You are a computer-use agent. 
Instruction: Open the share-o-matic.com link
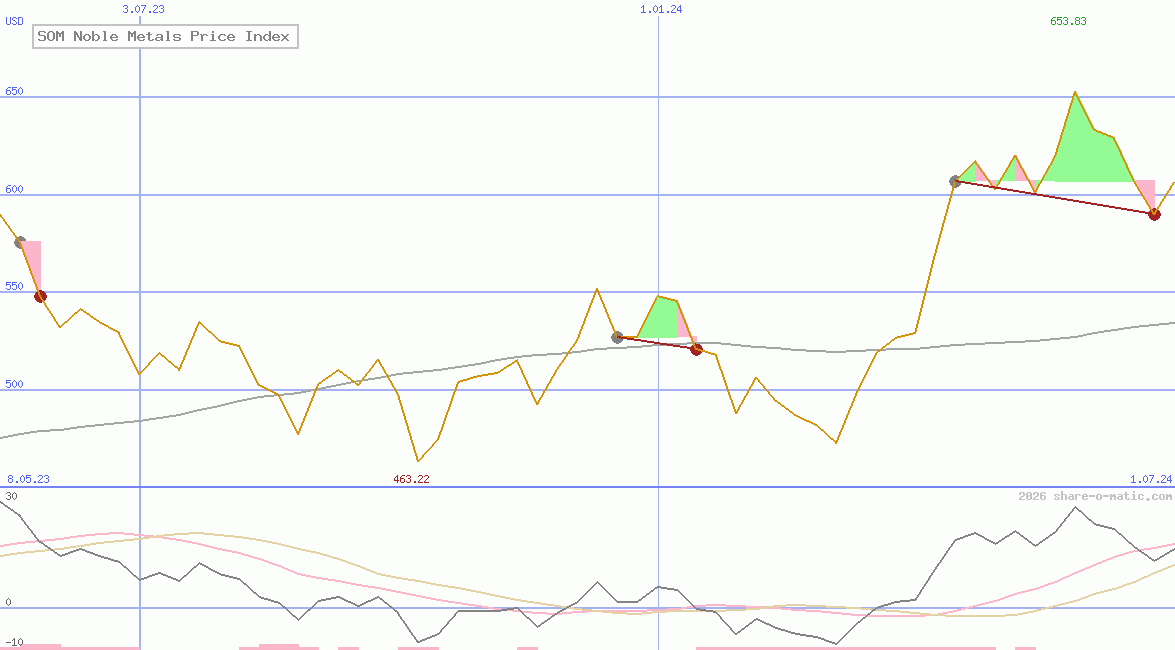click(x=1095, y=496)
